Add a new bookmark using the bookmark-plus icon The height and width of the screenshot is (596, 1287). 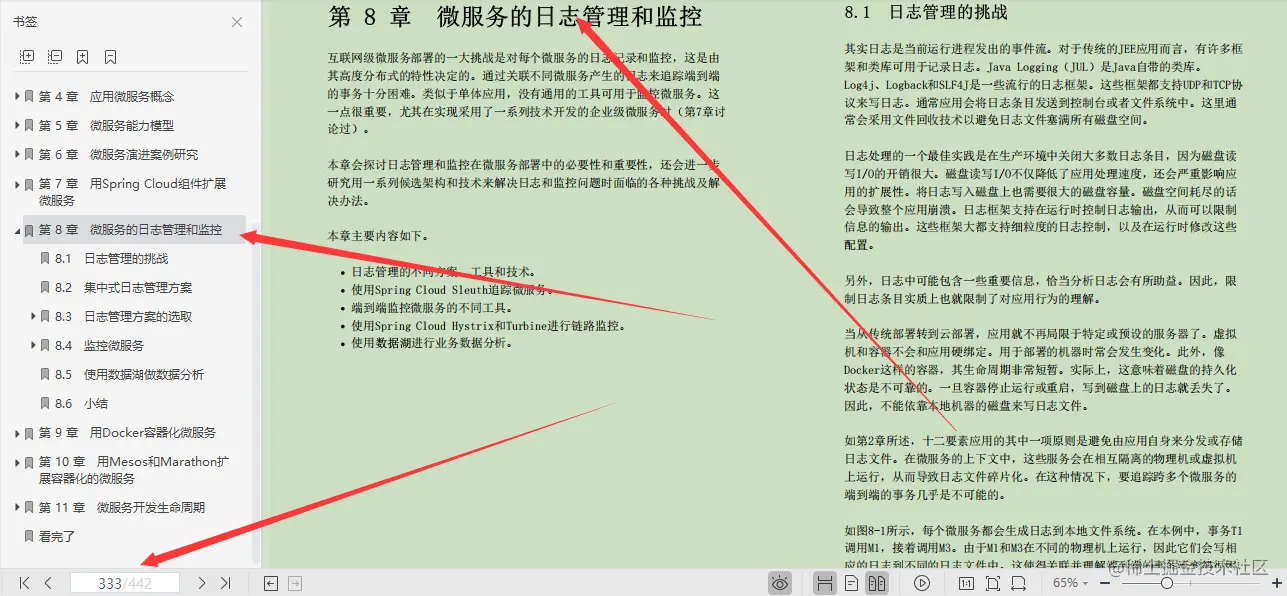(x=83, y=56)
